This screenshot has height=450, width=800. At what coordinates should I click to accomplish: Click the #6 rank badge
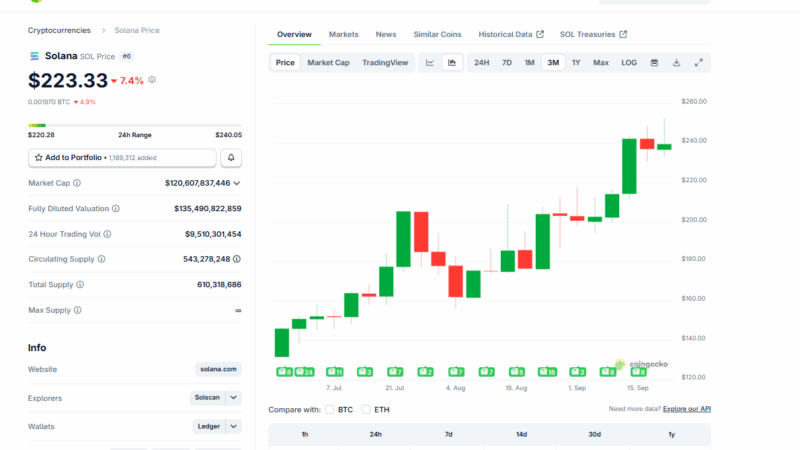(x=127, y=56)
